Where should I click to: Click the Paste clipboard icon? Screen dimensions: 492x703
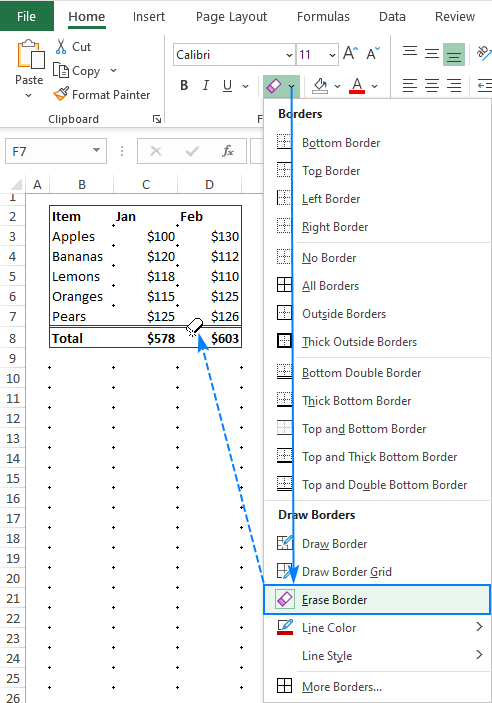coord(31,54)
